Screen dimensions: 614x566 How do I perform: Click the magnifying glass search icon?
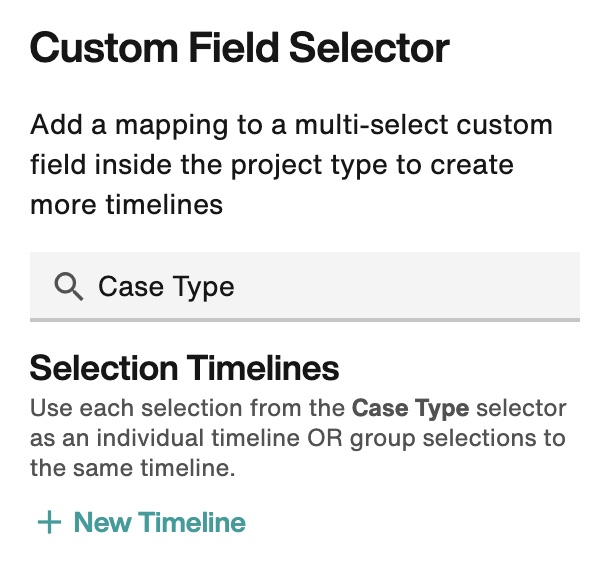pyautogui.click(x=69, y=287)
